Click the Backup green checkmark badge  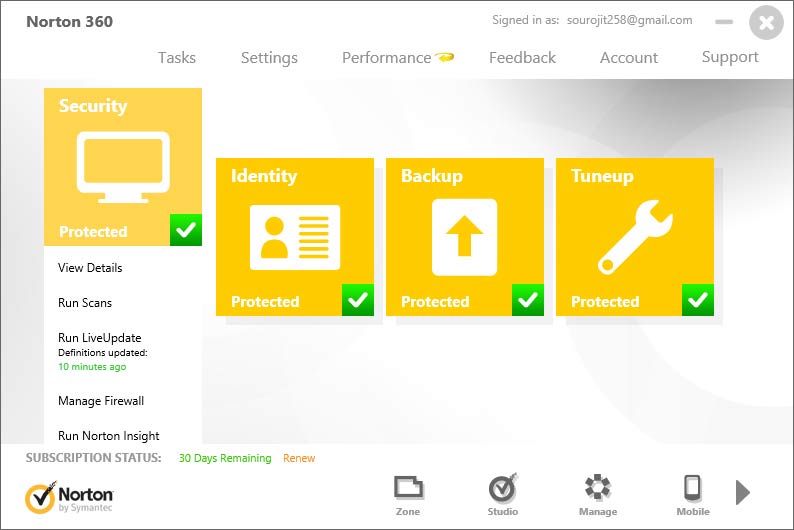(x=528, y=300)
